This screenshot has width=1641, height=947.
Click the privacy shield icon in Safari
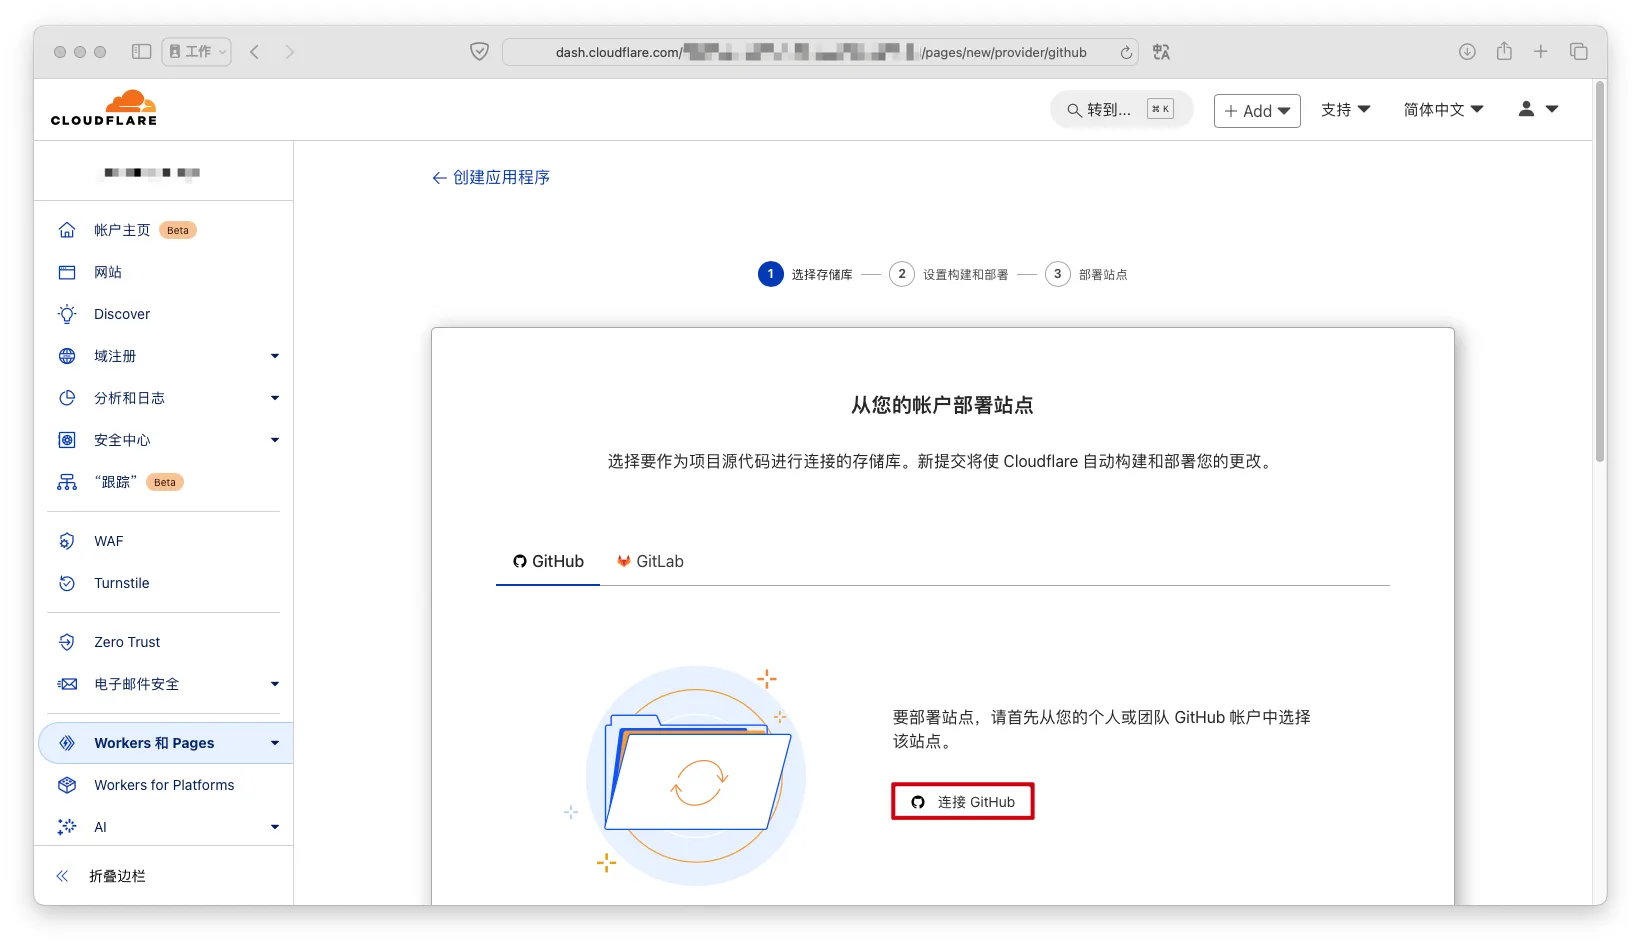pos(480,51)
